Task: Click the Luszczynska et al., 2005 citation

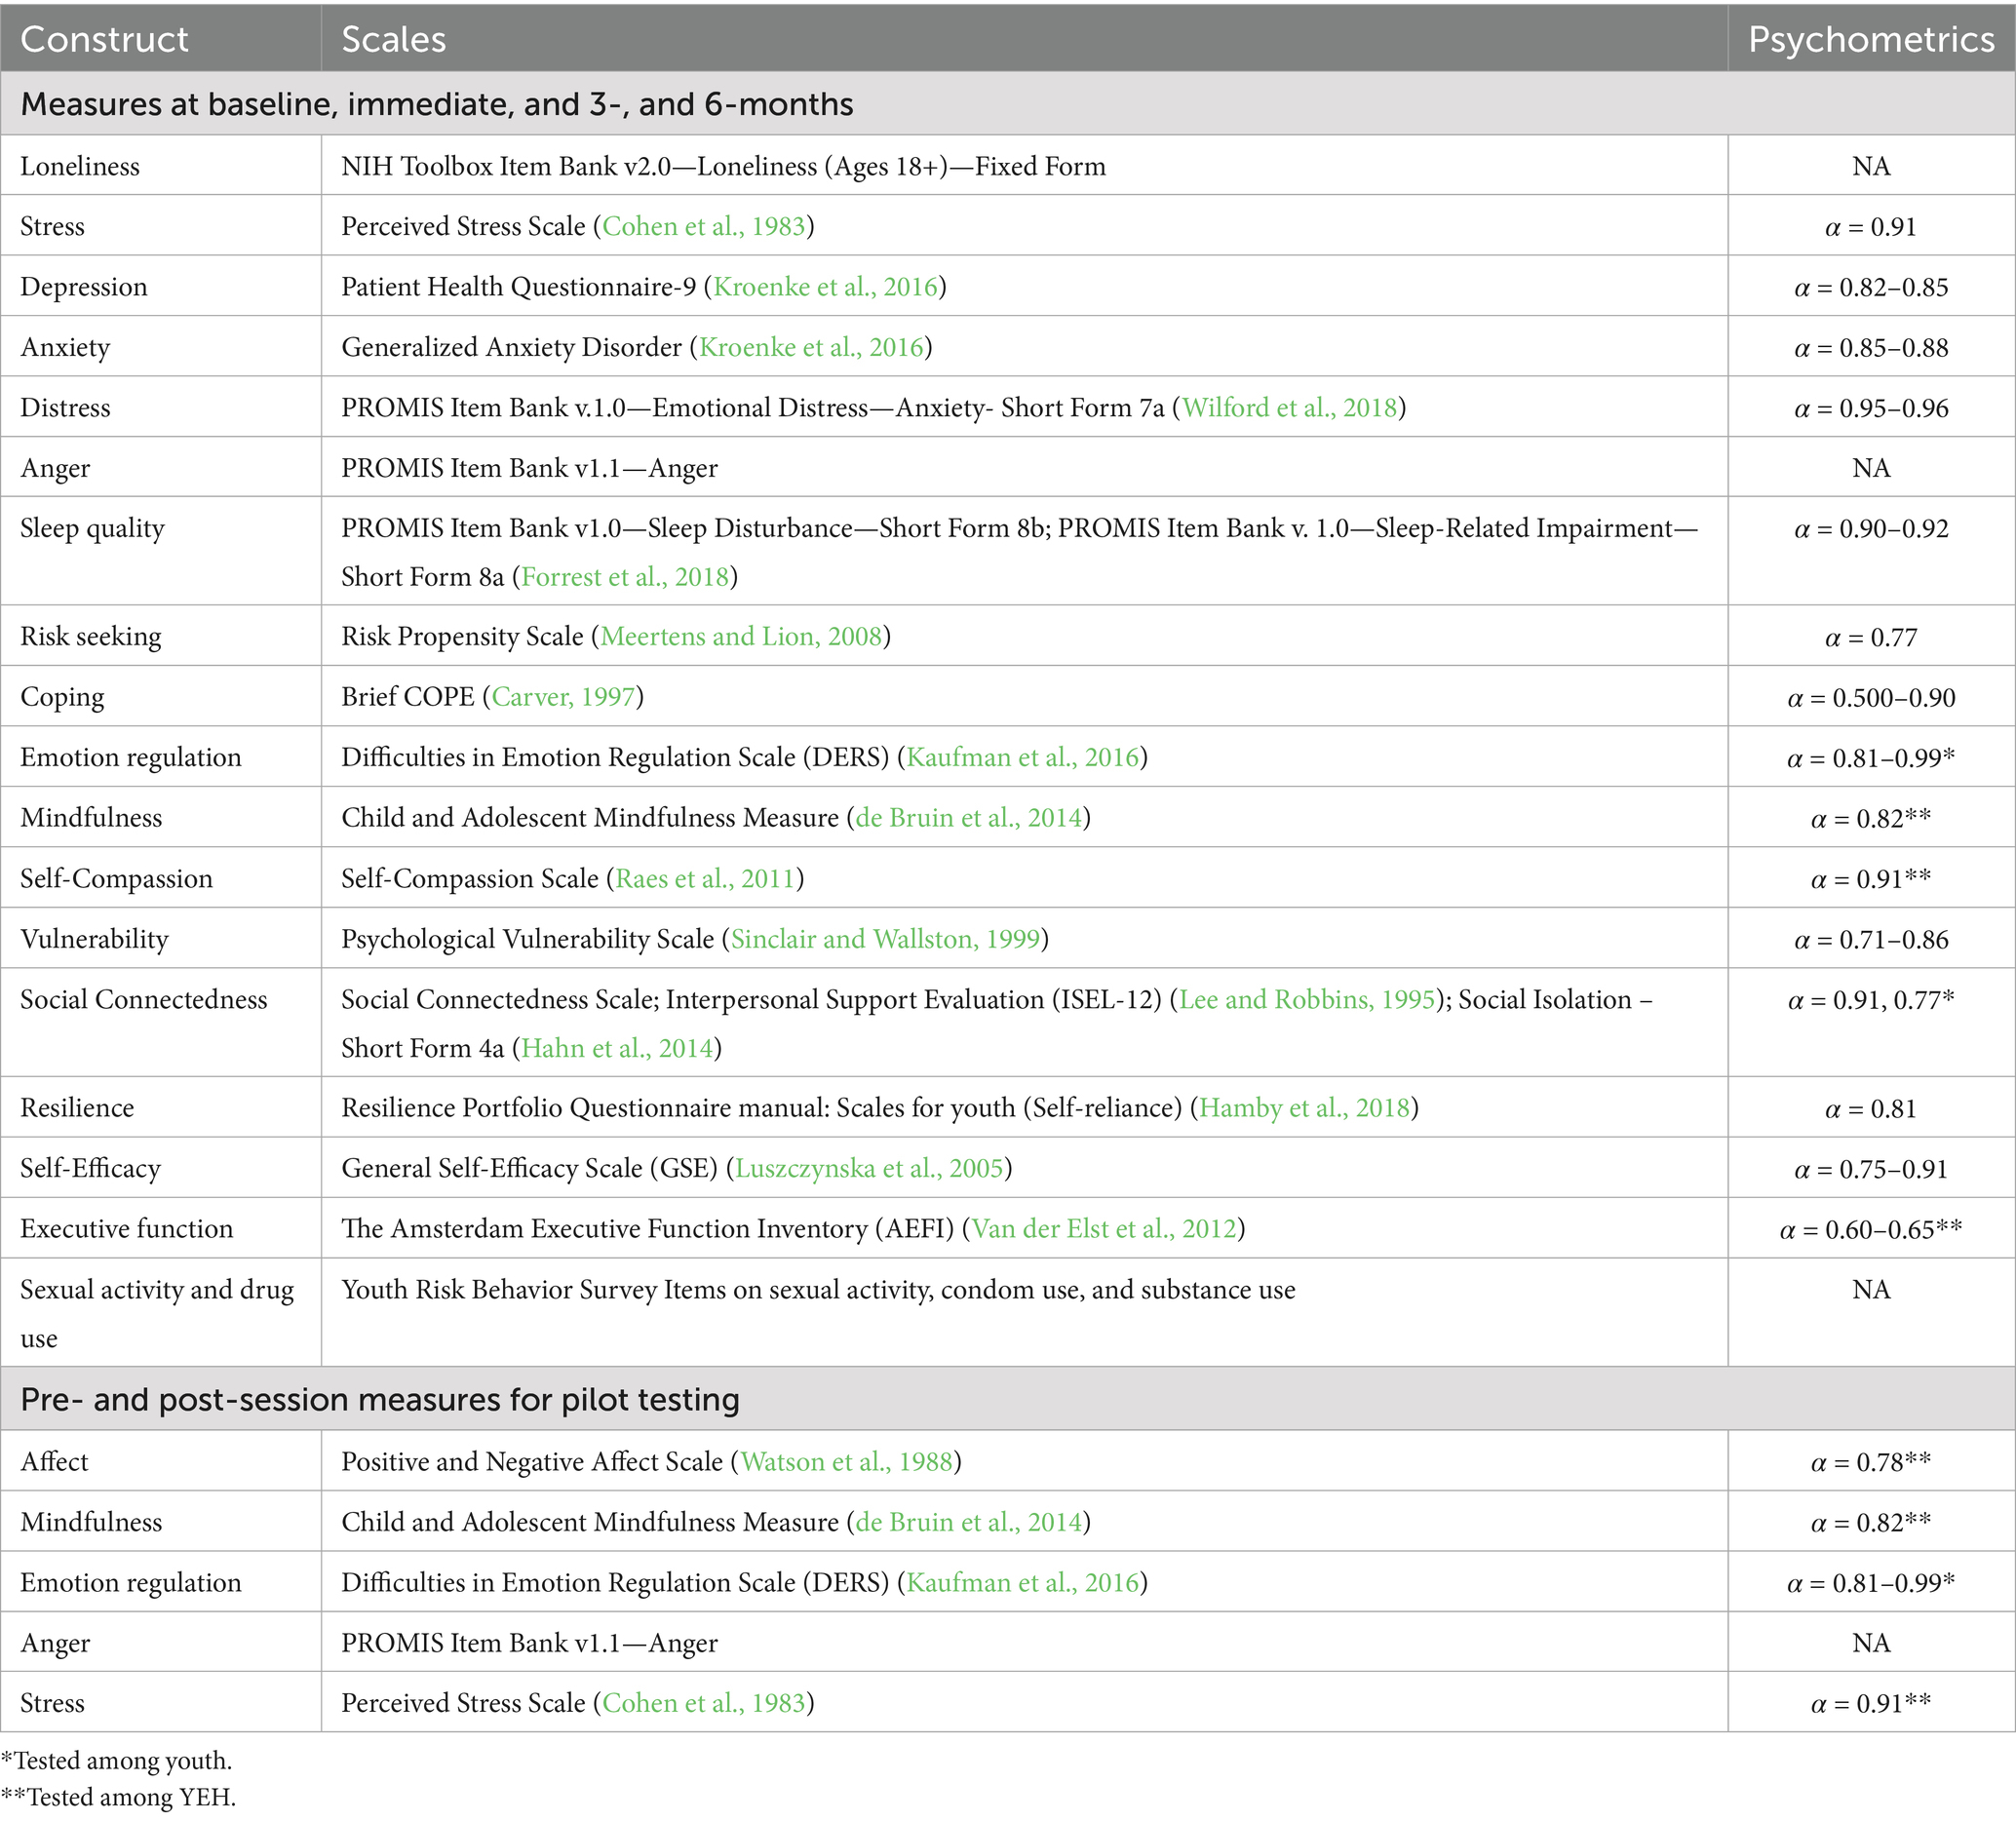Action: coord(869,1169)
